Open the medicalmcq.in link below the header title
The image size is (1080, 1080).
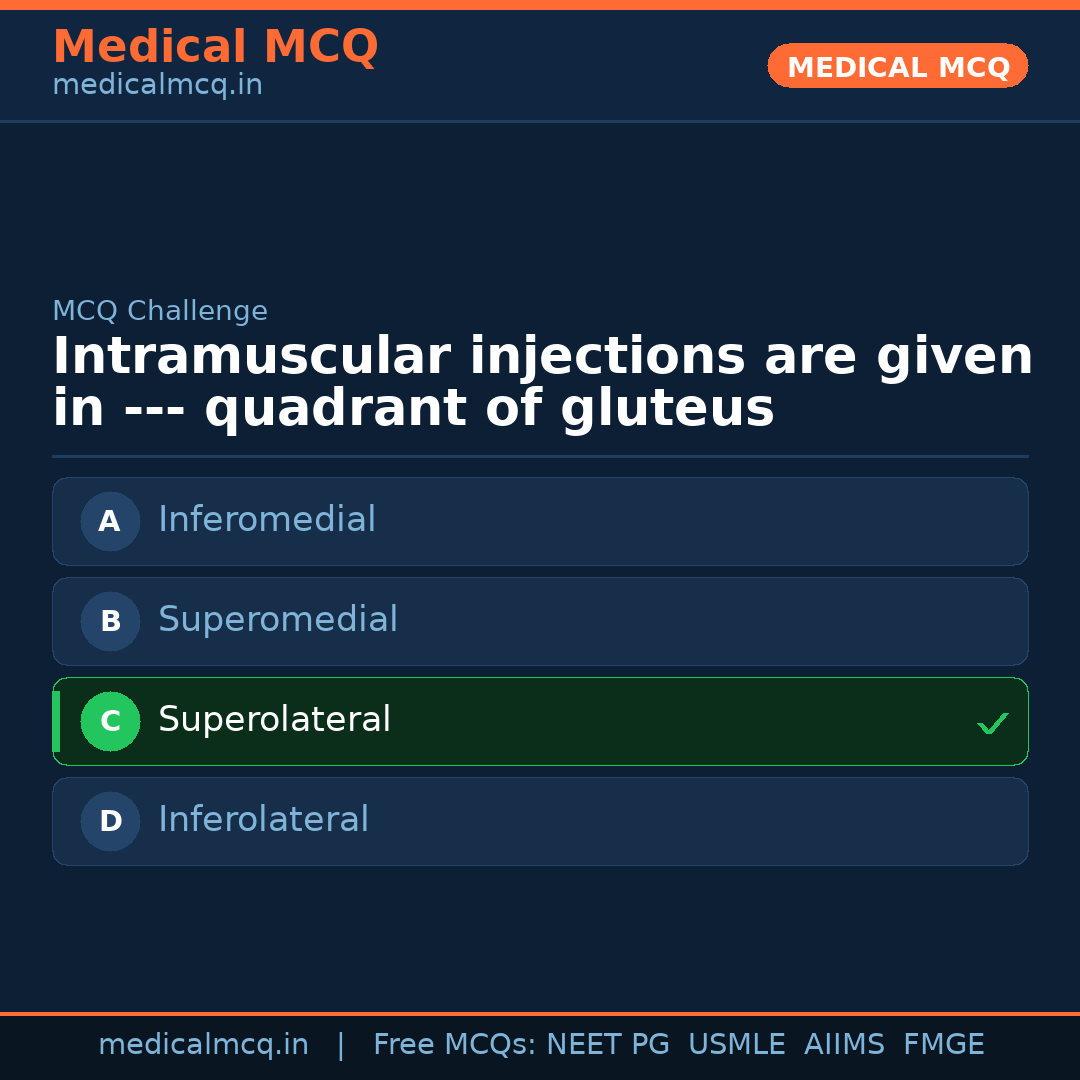coord(157,86)
